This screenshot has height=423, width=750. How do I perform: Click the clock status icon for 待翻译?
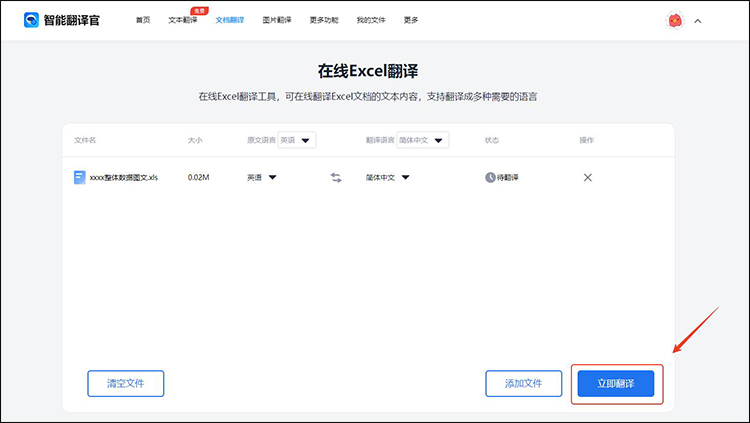(x=490, y=178)
